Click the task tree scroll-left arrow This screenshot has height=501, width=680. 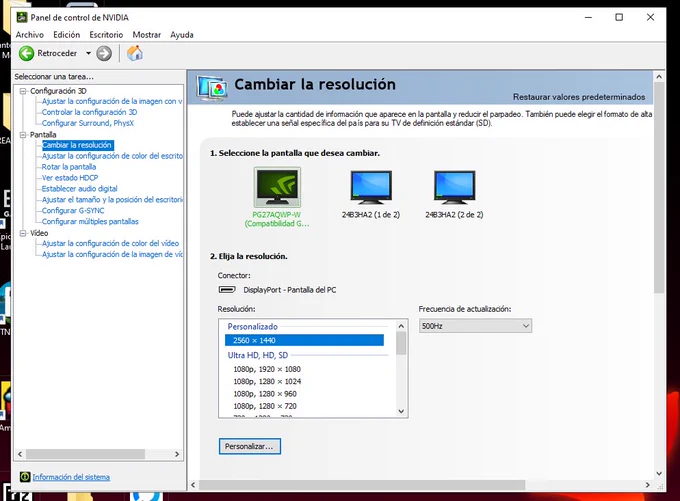click(20, 454)
